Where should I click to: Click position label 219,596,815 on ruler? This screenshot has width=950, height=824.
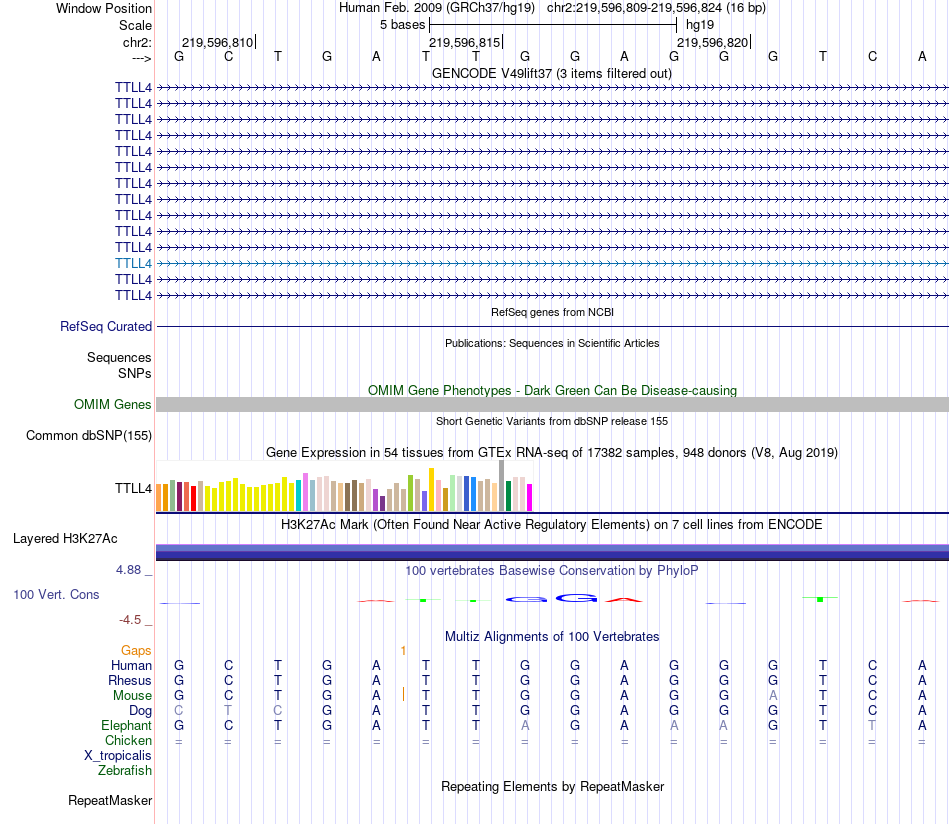(465, 42)
